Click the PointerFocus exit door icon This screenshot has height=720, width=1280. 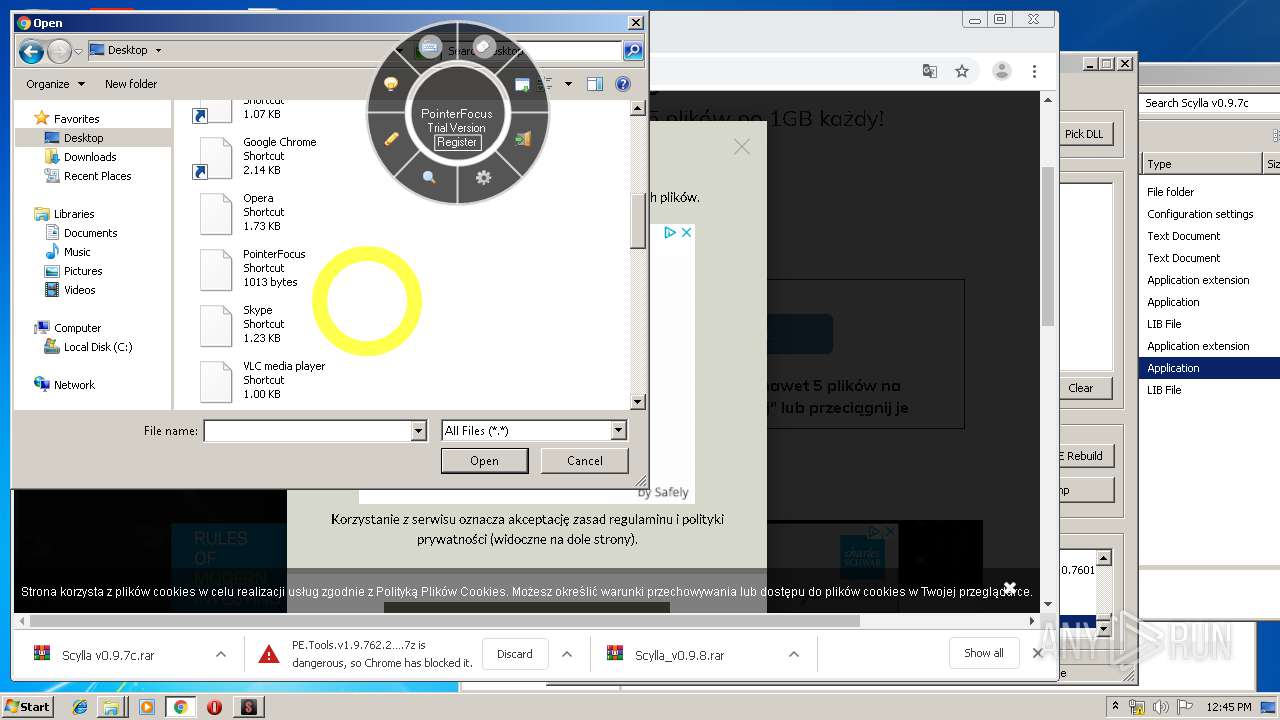click(522, 139)
